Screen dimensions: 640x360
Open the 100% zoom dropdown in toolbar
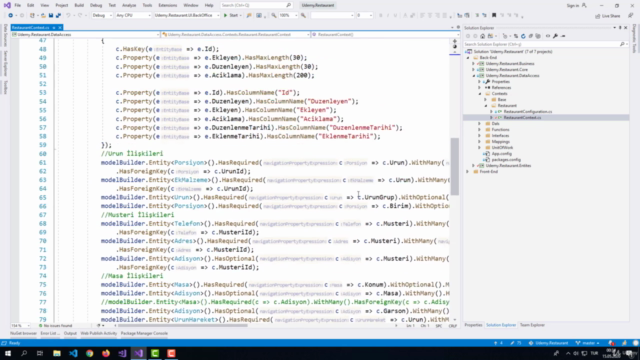pos(288,16)
